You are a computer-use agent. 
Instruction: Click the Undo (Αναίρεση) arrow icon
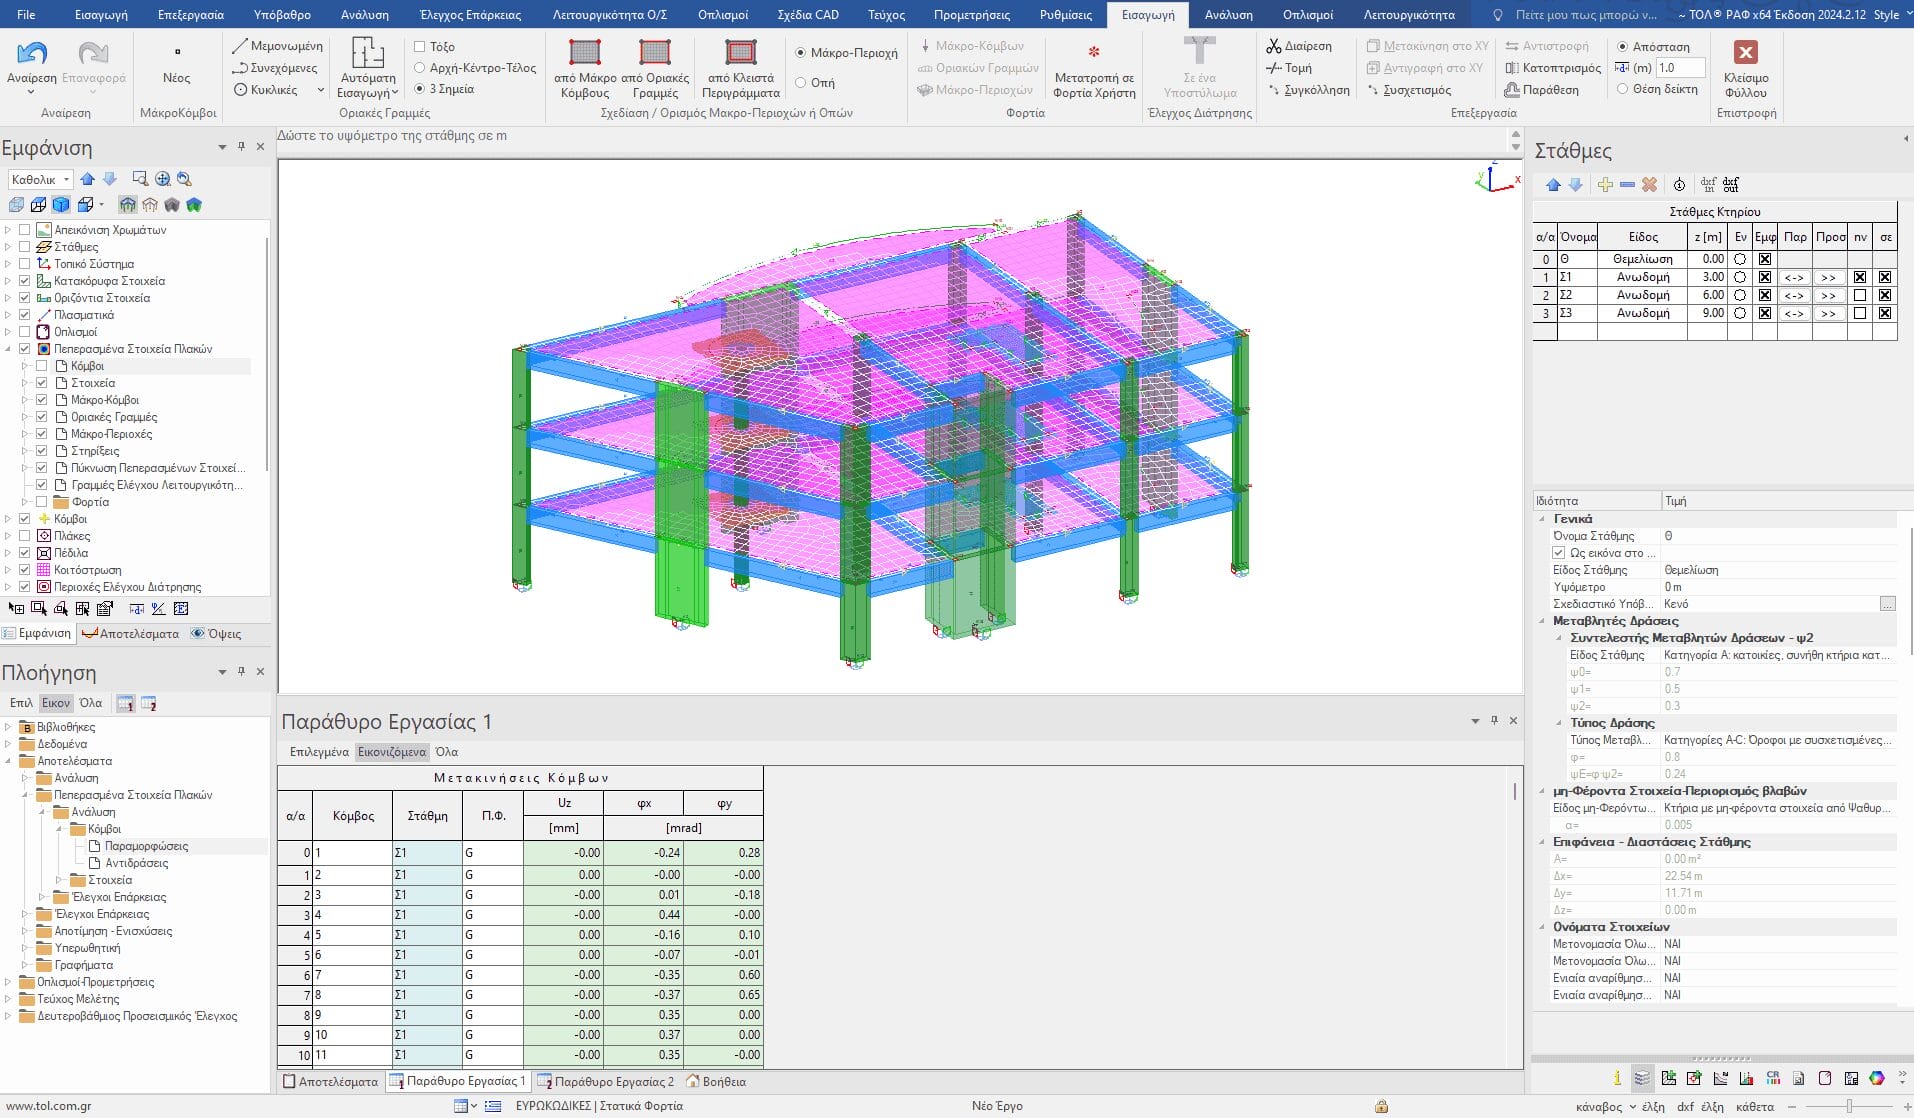click(32, 53)
